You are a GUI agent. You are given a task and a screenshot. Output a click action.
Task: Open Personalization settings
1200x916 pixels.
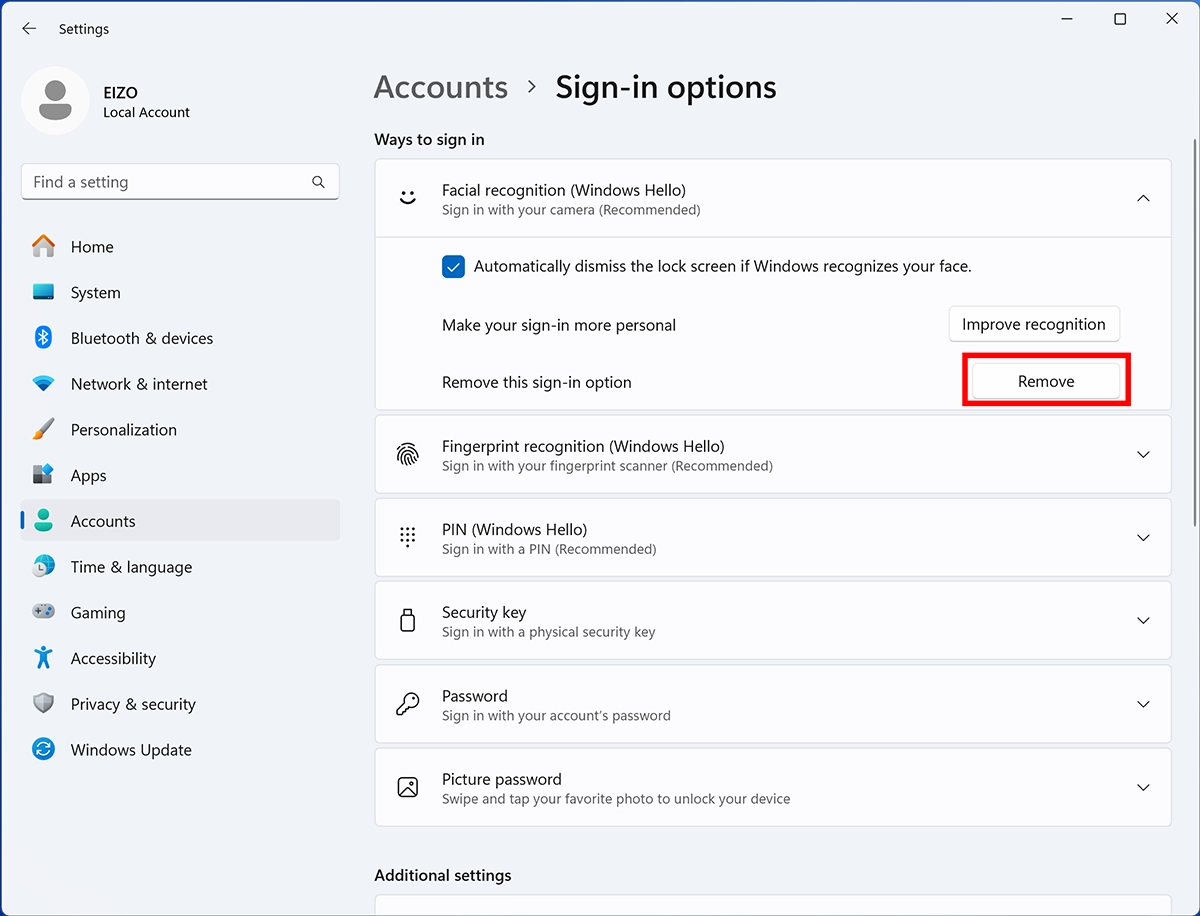pyautogui.click(x=180, y=430)
